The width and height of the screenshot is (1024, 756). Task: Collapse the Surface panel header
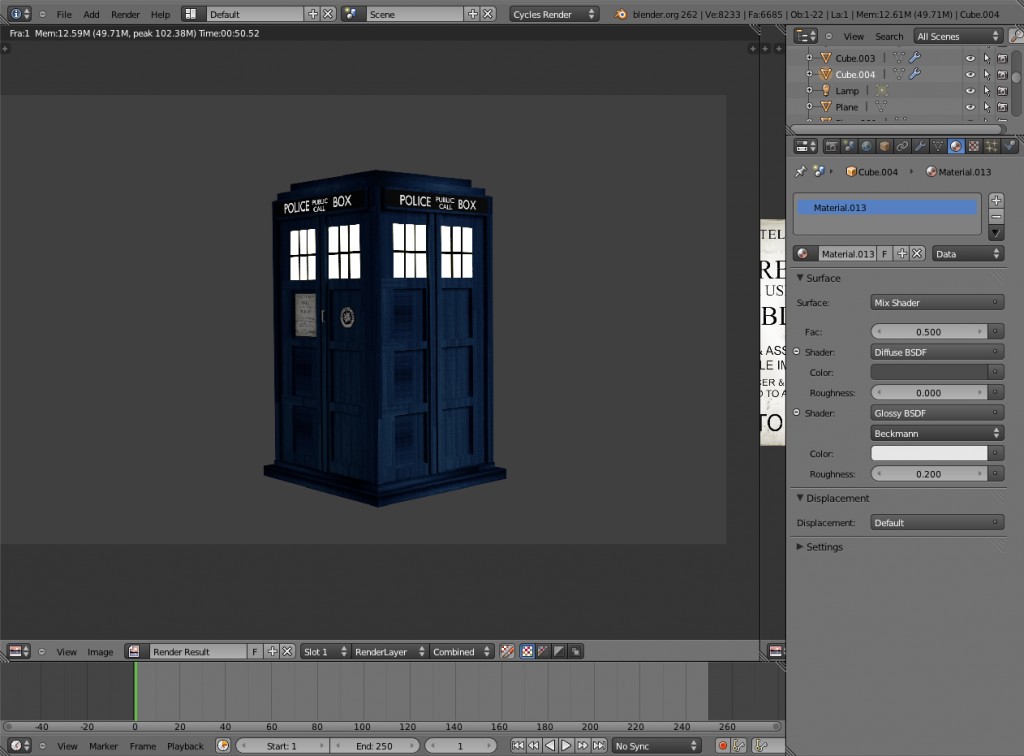(820, 278)
